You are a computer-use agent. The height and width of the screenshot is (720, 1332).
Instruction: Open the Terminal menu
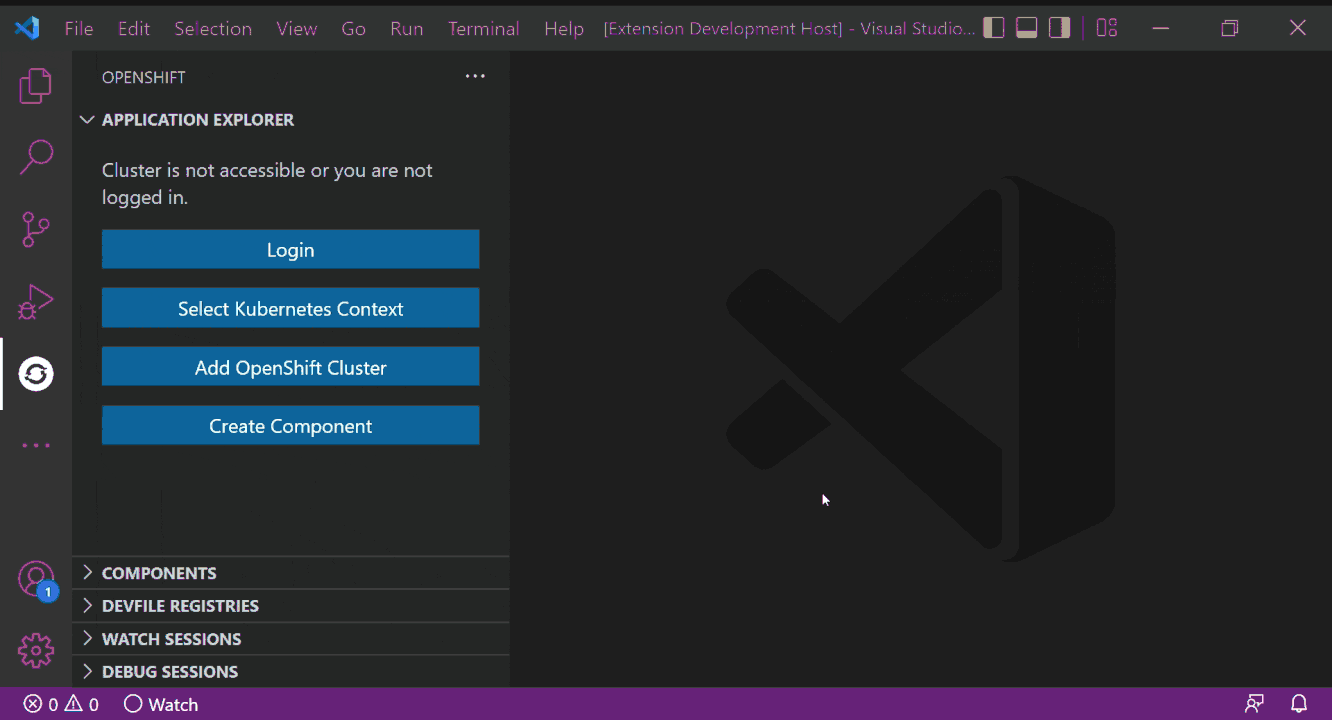click(x=483, y=29)
